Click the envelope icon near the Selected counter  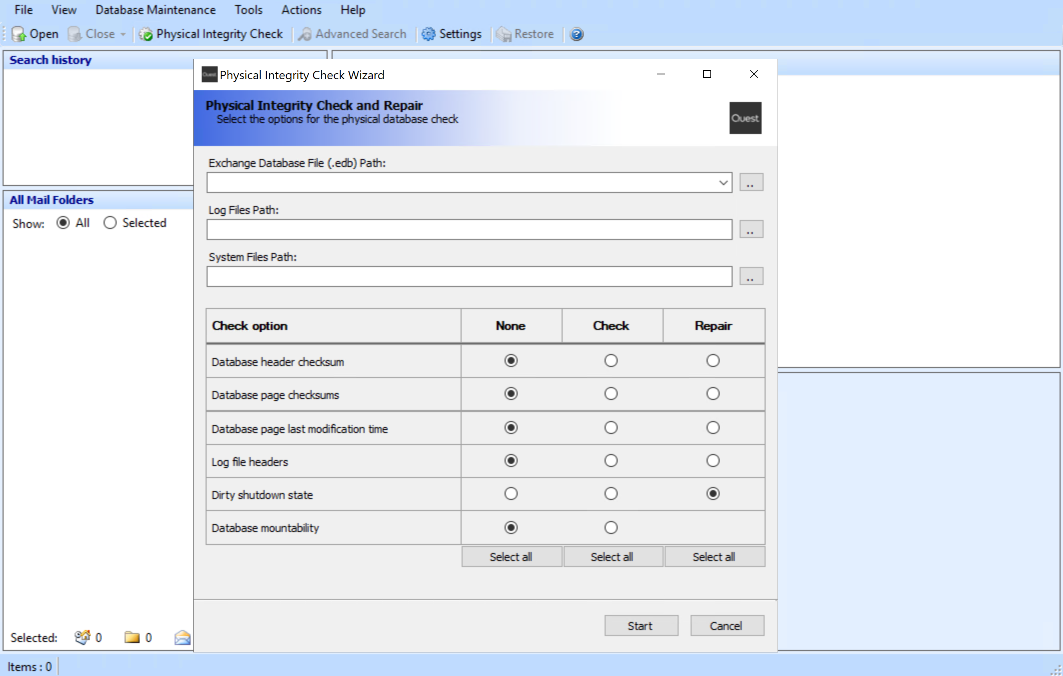(181, 637)
